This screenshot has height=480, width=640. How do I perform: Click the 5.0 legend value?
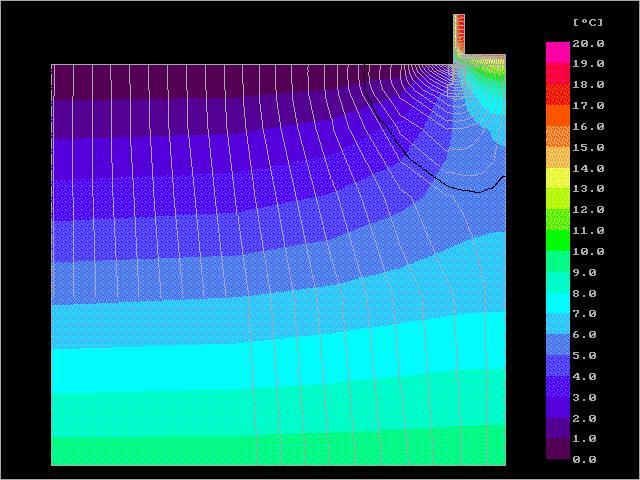(x=584, y=356)
